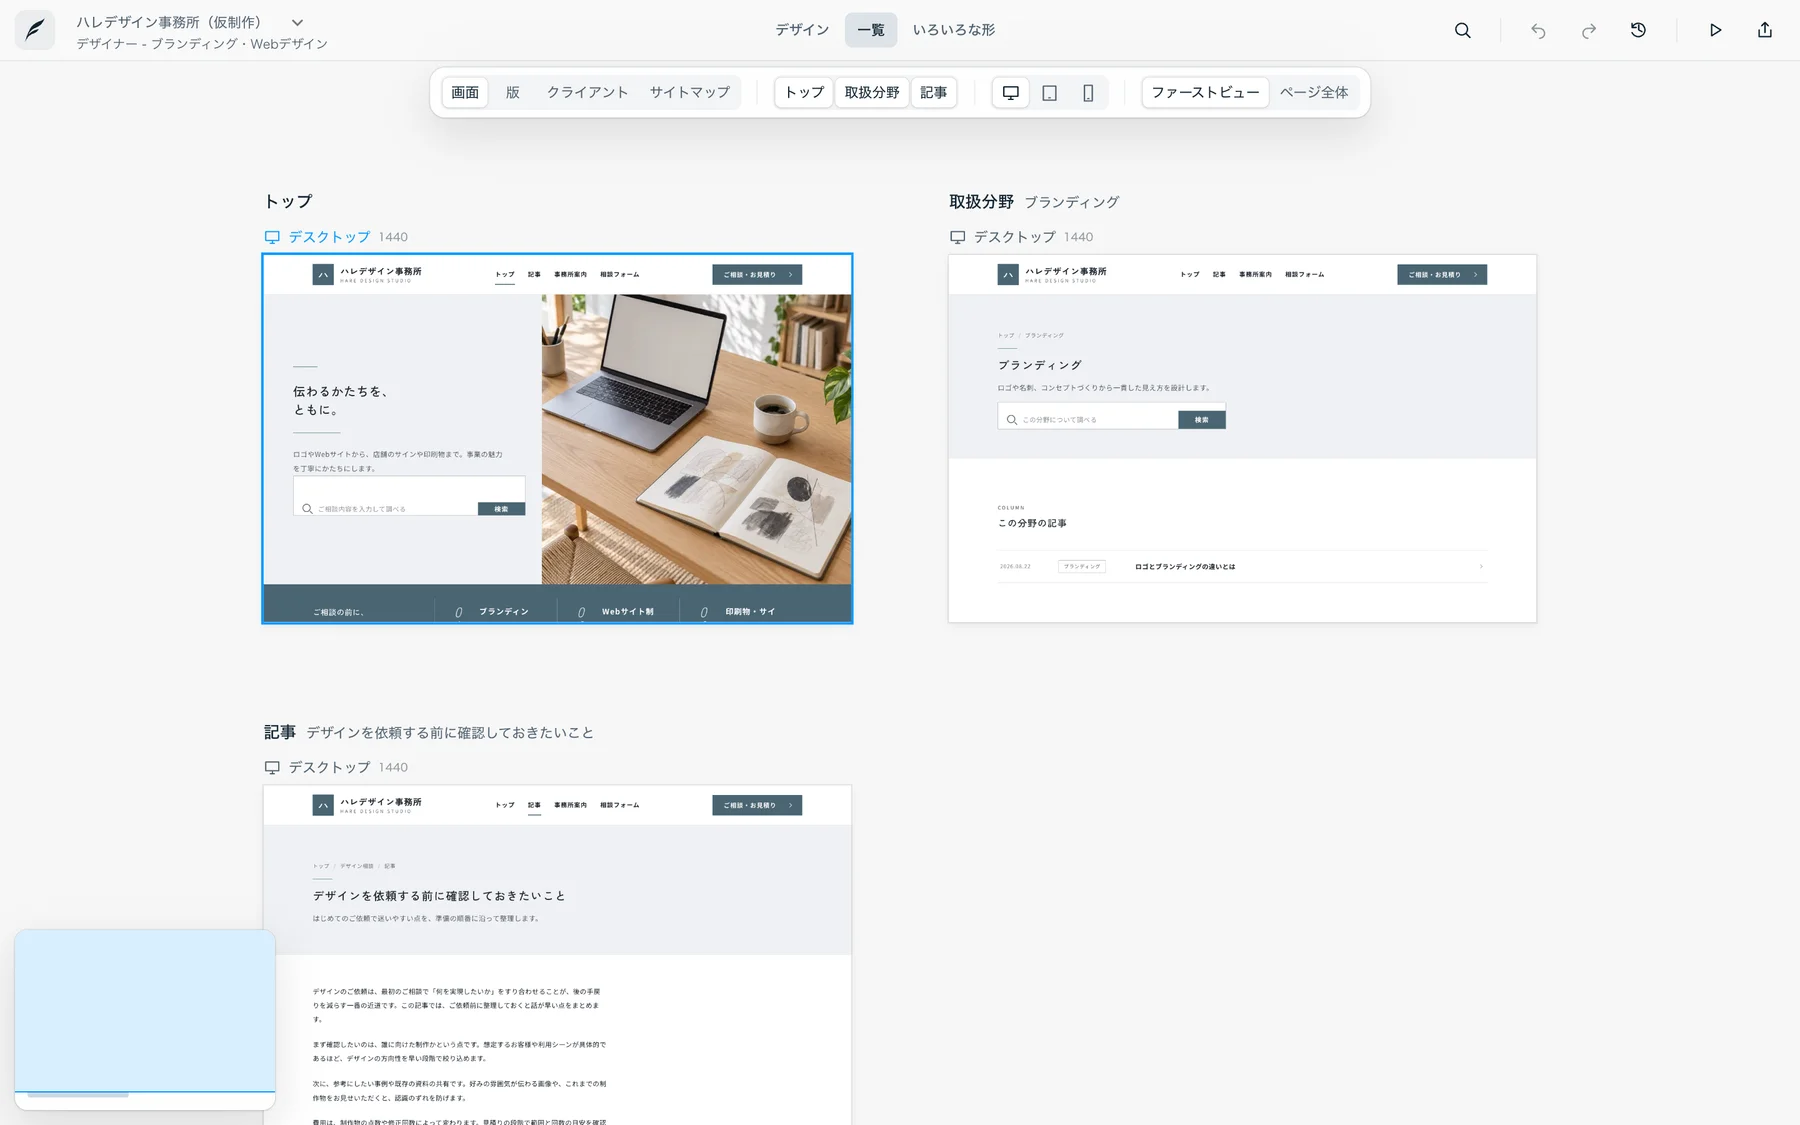
Task: Expand the project name dropdown chevron
Action: point(297,22)
